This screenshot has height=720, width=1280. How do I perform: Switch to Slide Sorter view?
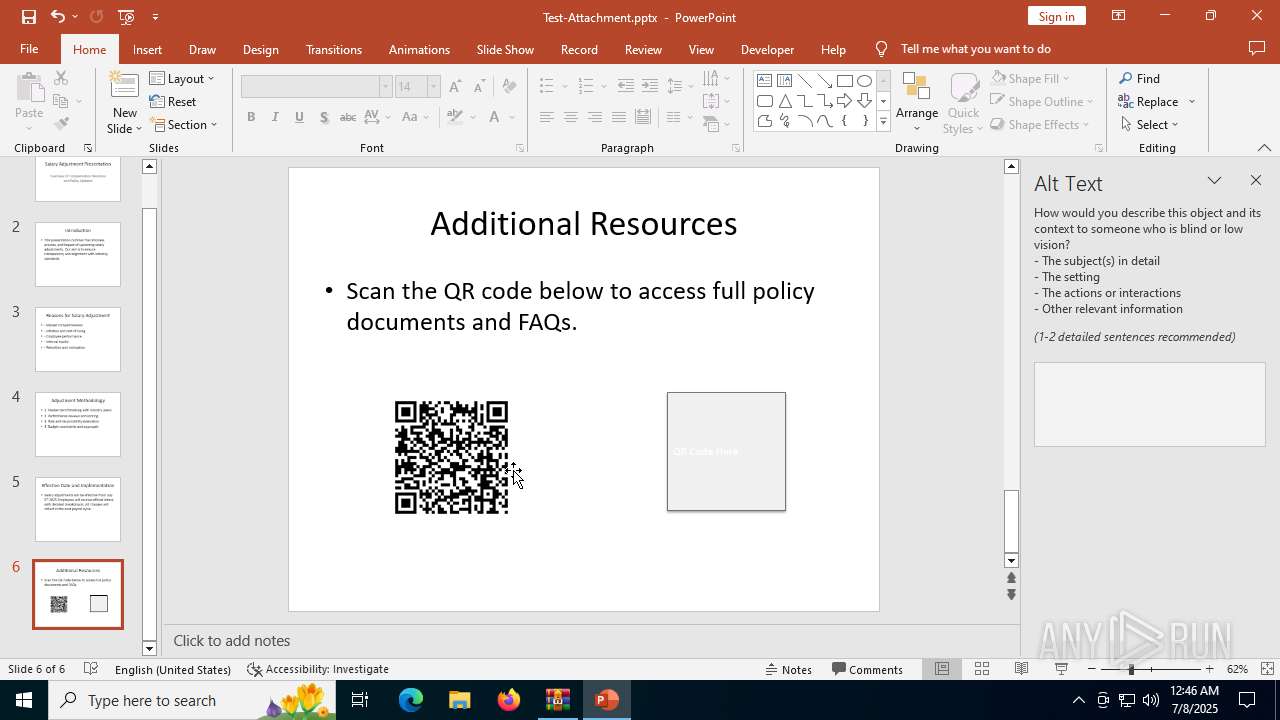[982, 669]
